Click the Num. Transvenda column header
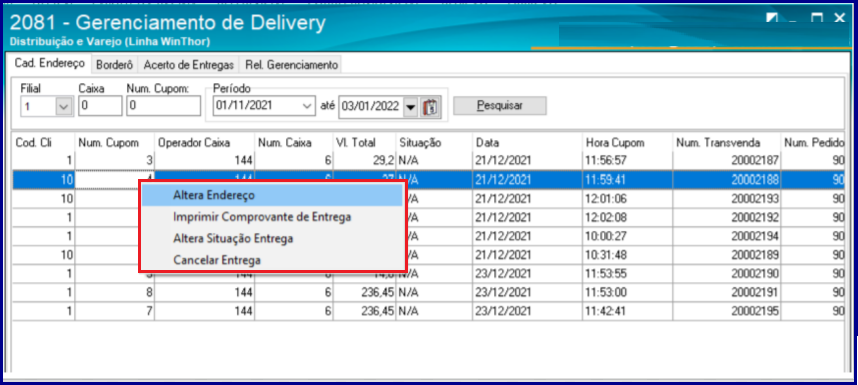Image resolution: width=858 pixels, height=385 pixels. coord(727,143)
